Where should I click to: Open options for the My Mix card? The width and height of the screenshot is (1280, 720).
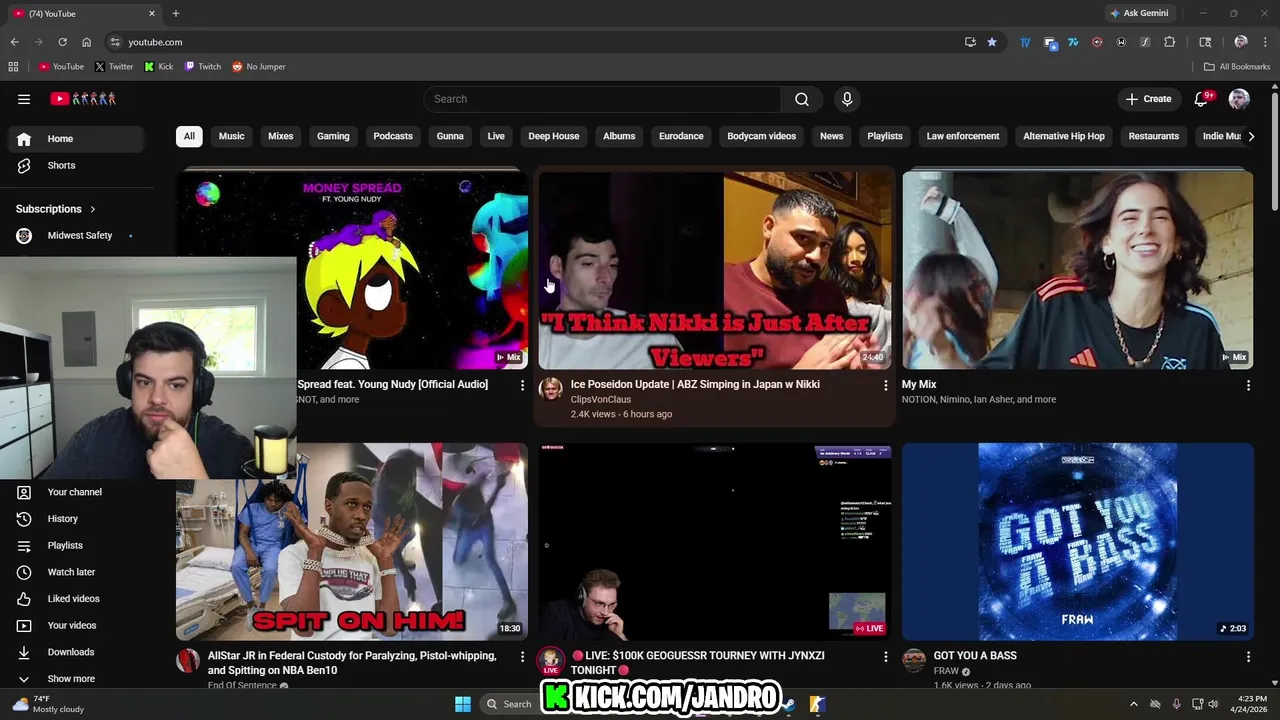point(1248,385)
